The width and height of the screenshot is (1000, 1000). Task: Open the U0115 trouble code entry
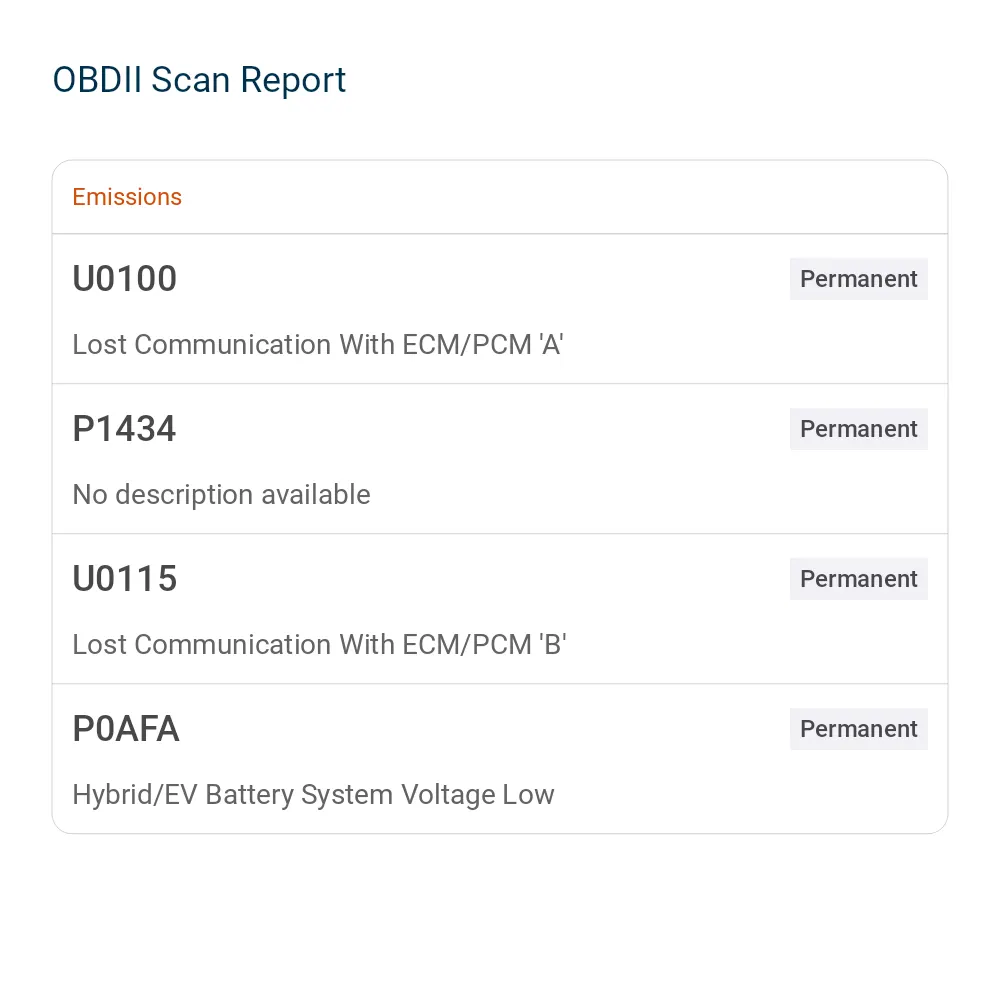point(500,608)
